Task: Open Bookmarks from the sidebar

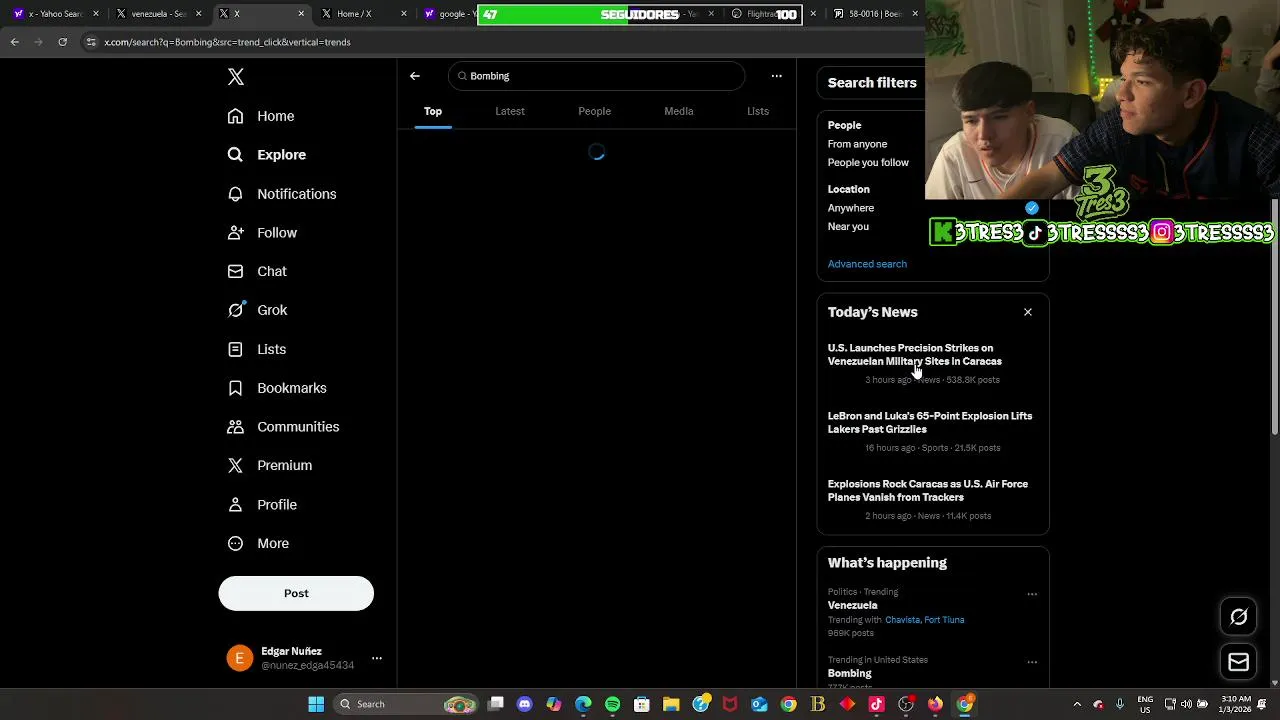Action: [277, 388]
